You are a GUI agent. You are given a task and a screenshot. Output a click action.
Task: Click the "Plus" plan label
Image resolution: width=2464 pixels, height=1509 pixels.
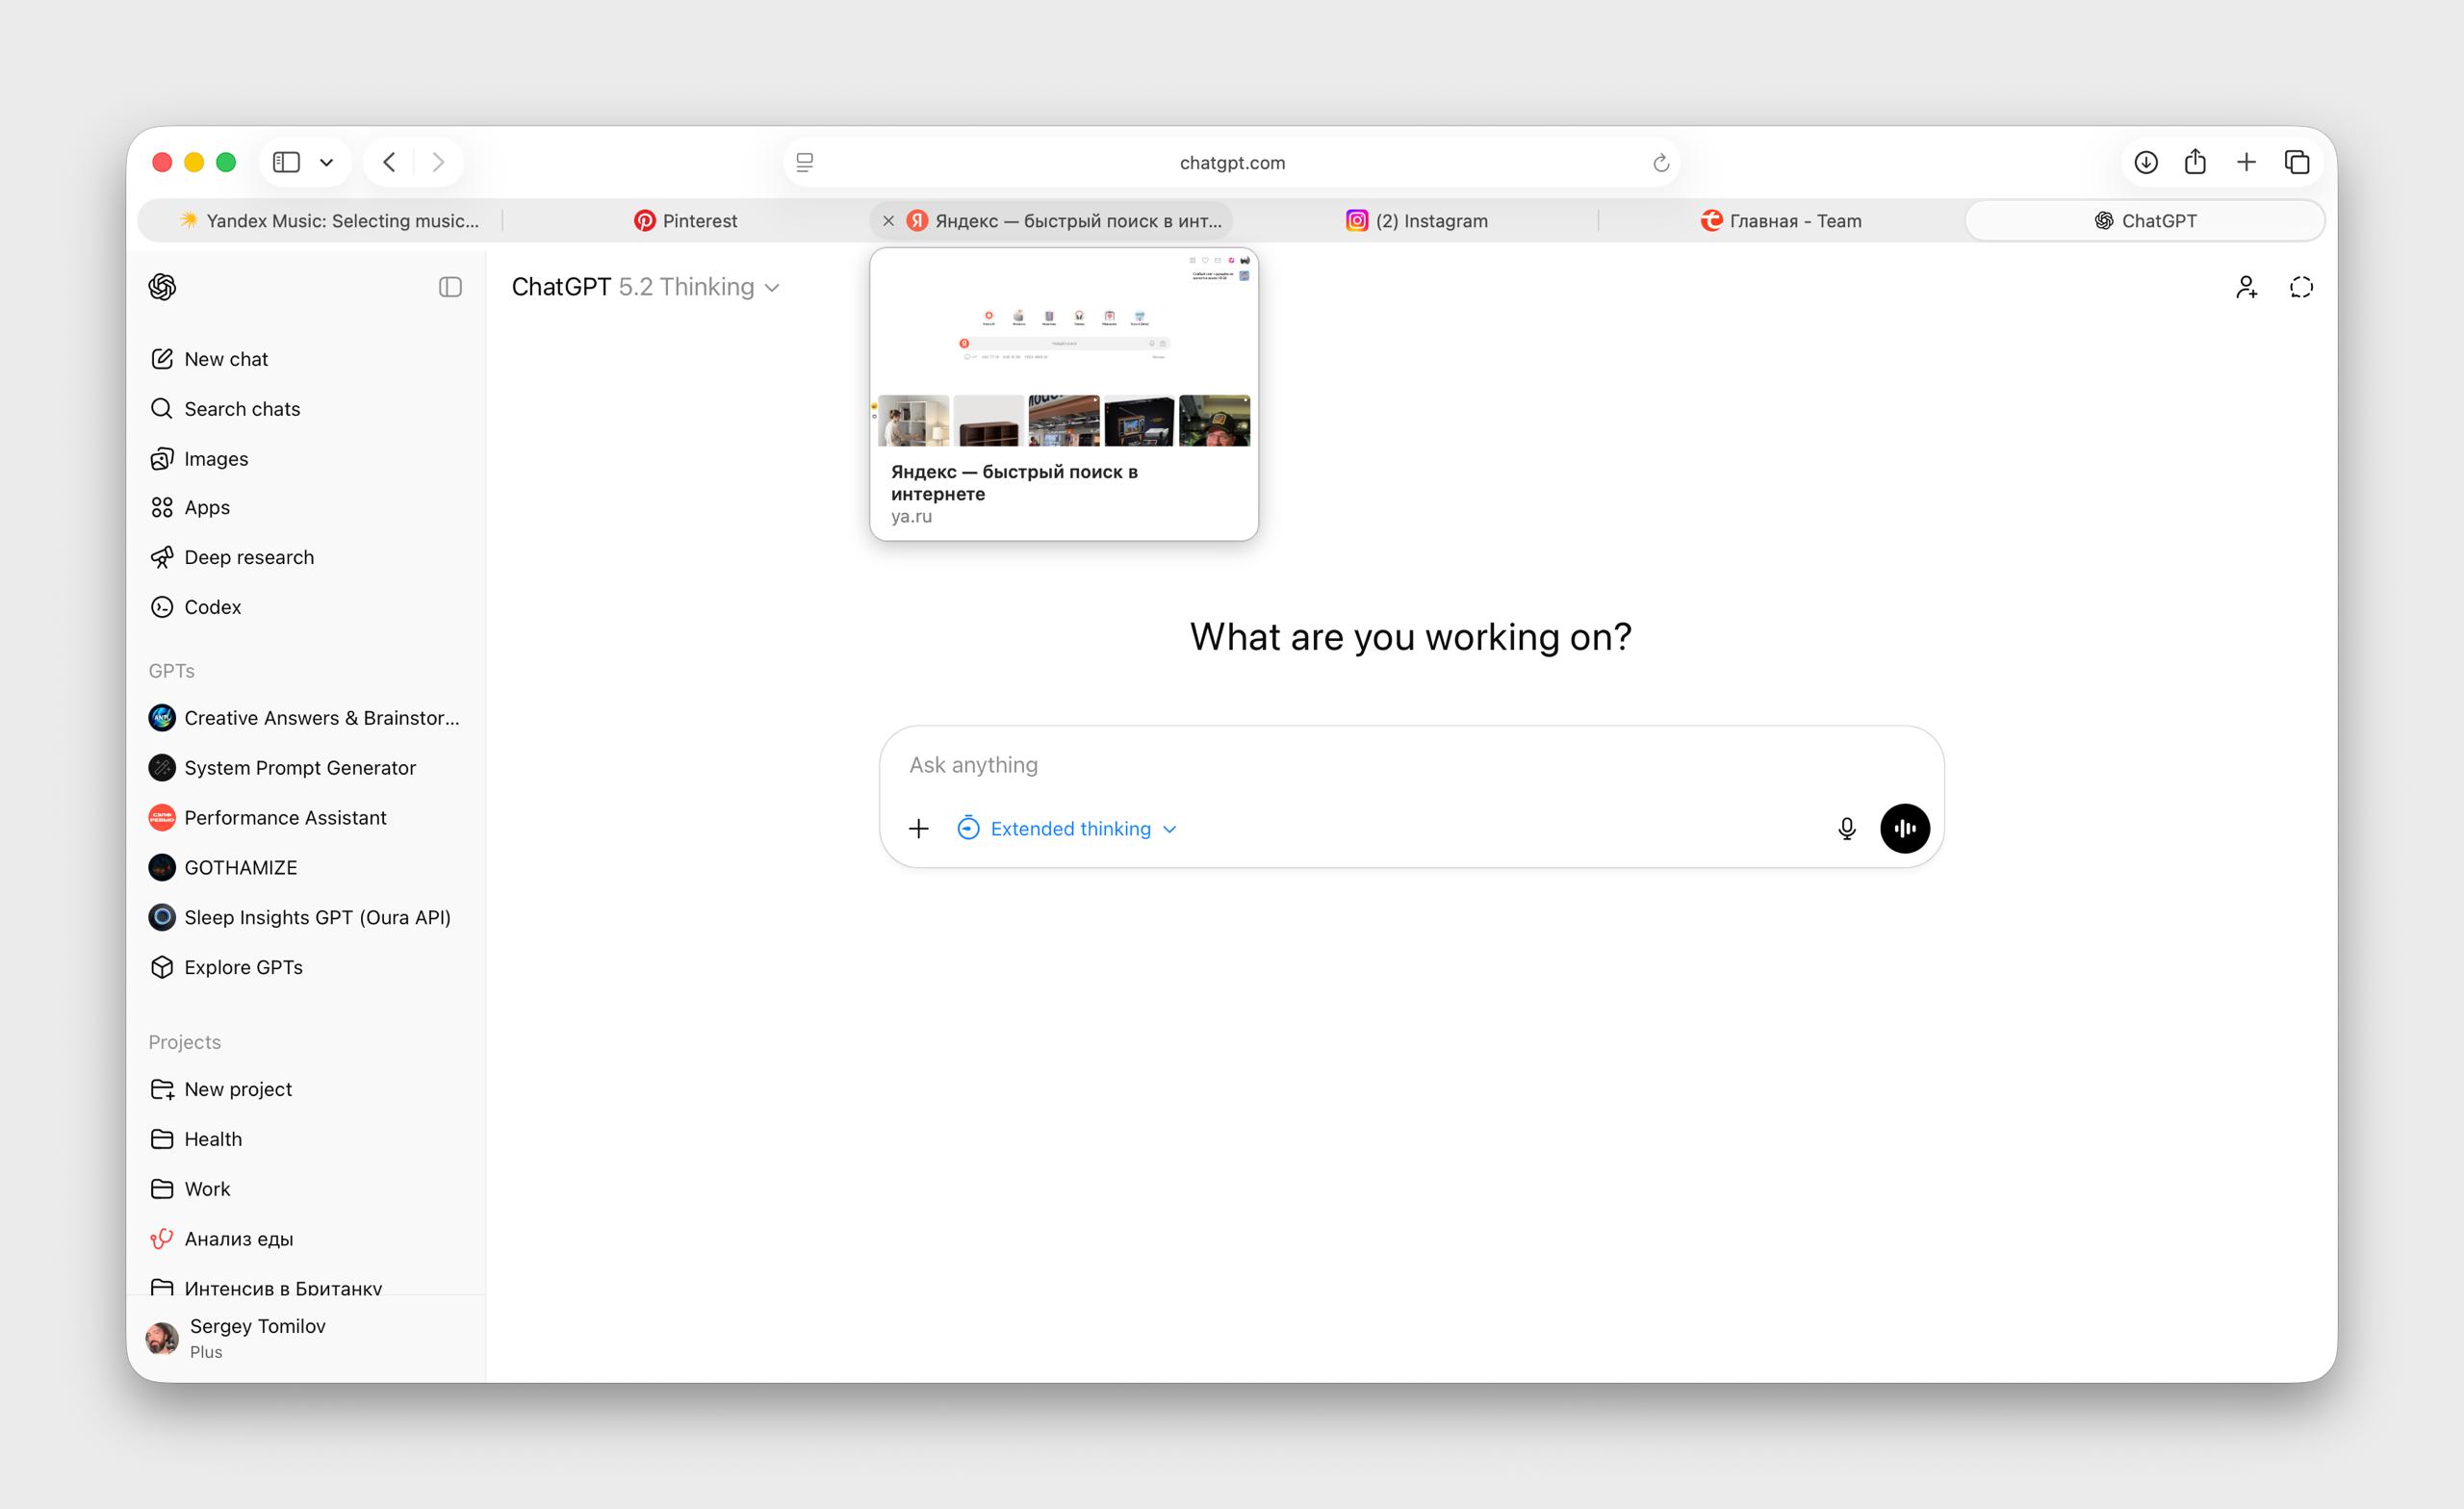206,1352
